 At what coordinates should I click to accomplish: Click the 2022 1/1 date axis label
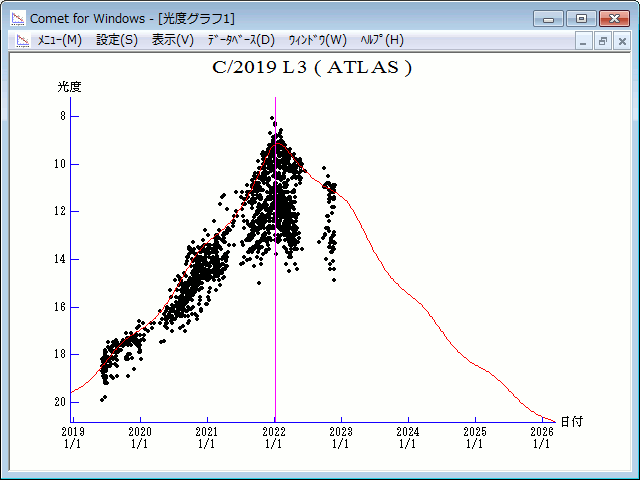coord(274,437)
